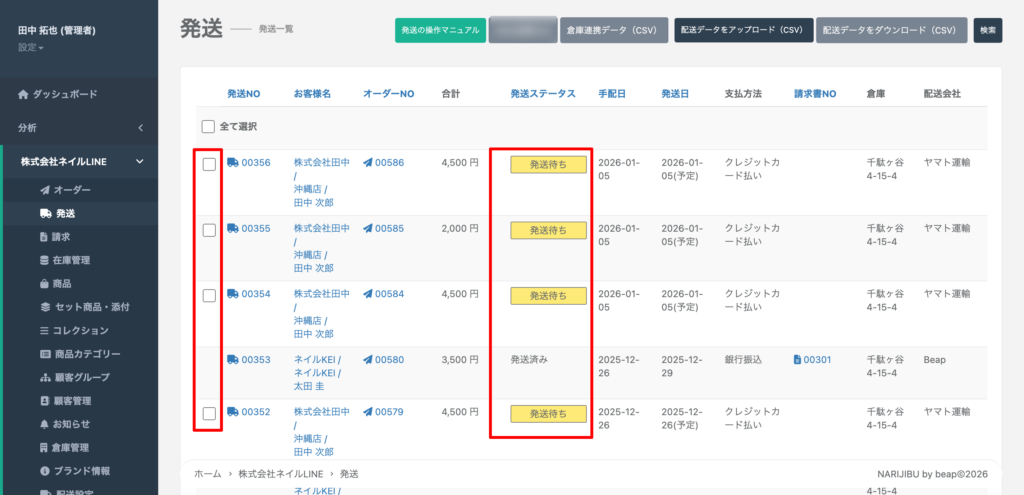This screenshot has height=495, width=1024.
Task: Click the document icon beside invoice 00301
Action: pos(797,359)
